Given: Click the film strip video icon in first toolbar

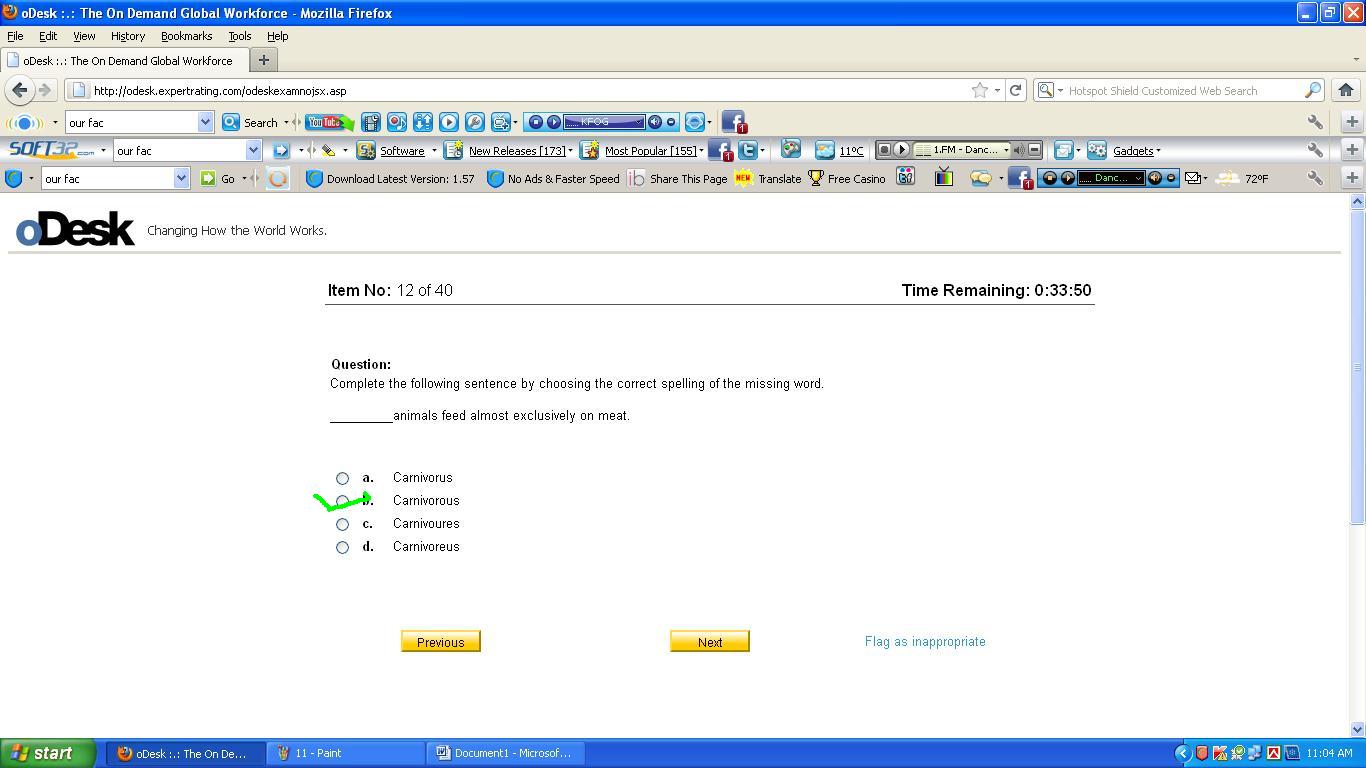Looking at the screenshot, I should tap(371, 122).
